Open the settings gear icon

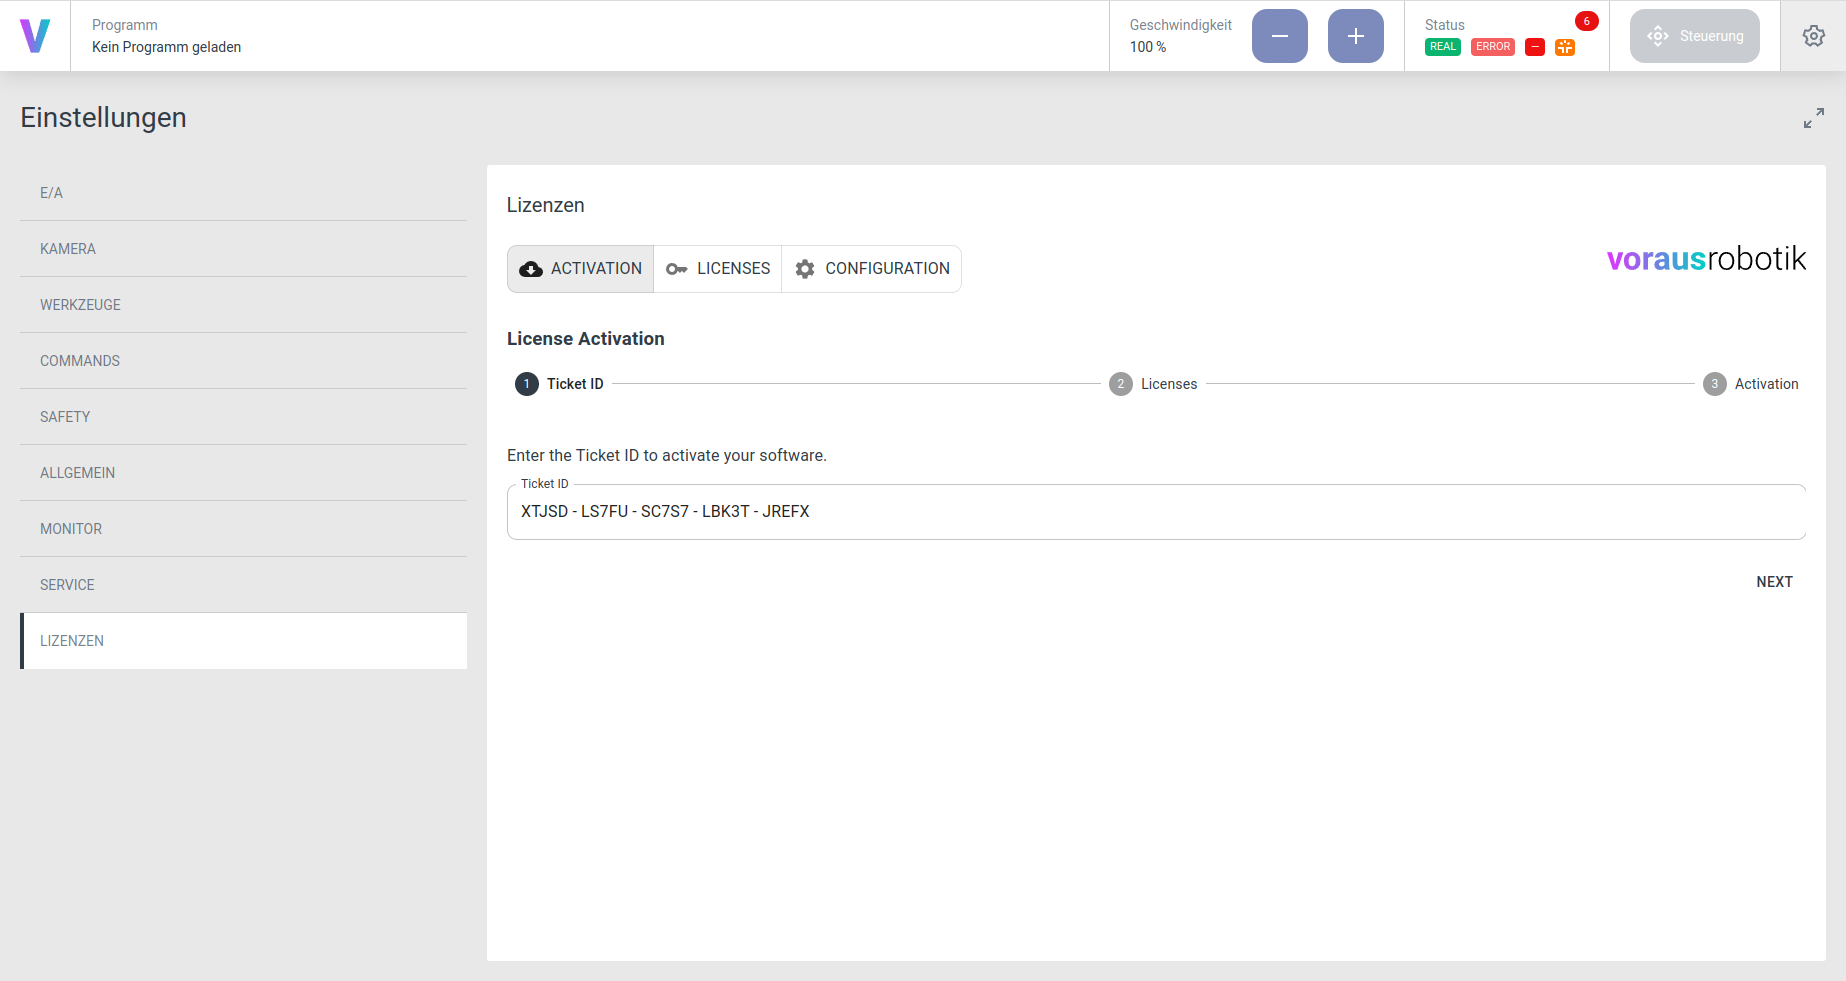pos(1813,36)
